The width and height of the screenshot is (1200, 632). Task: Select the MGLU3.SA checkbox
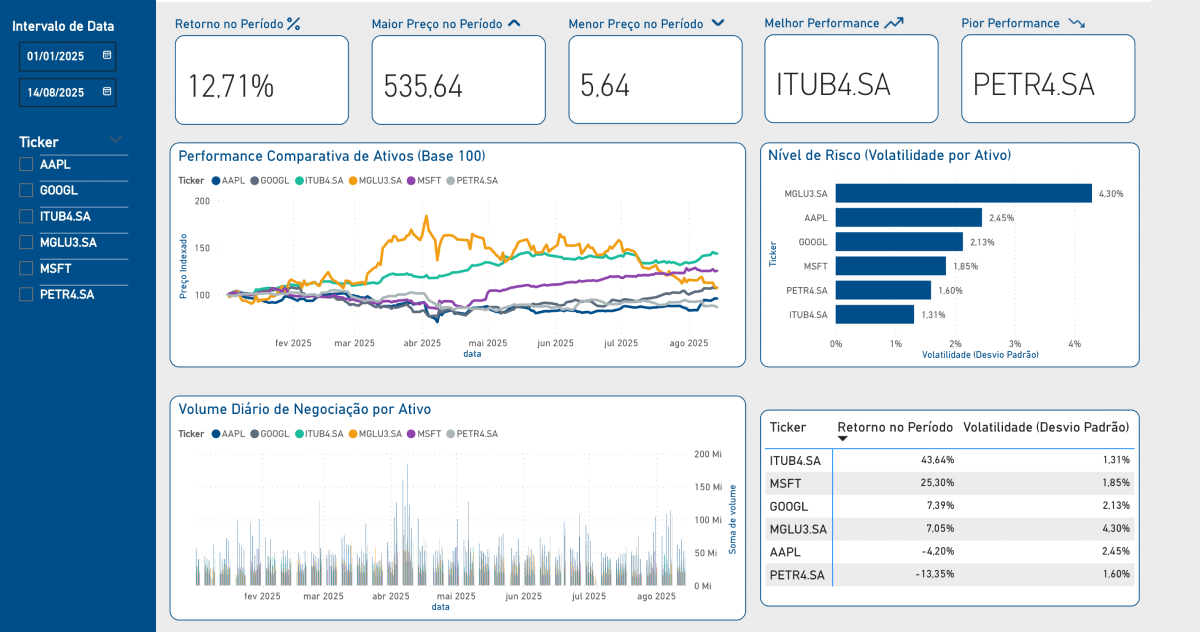26,242
